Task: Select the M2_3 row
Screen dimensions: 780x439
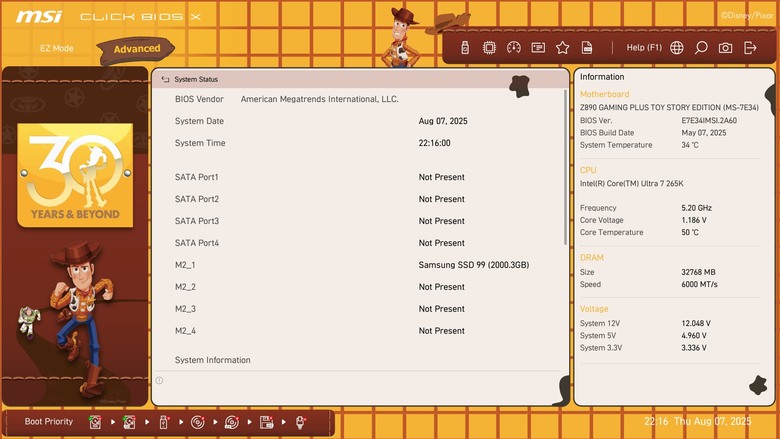Action: [x=359, y=309]
